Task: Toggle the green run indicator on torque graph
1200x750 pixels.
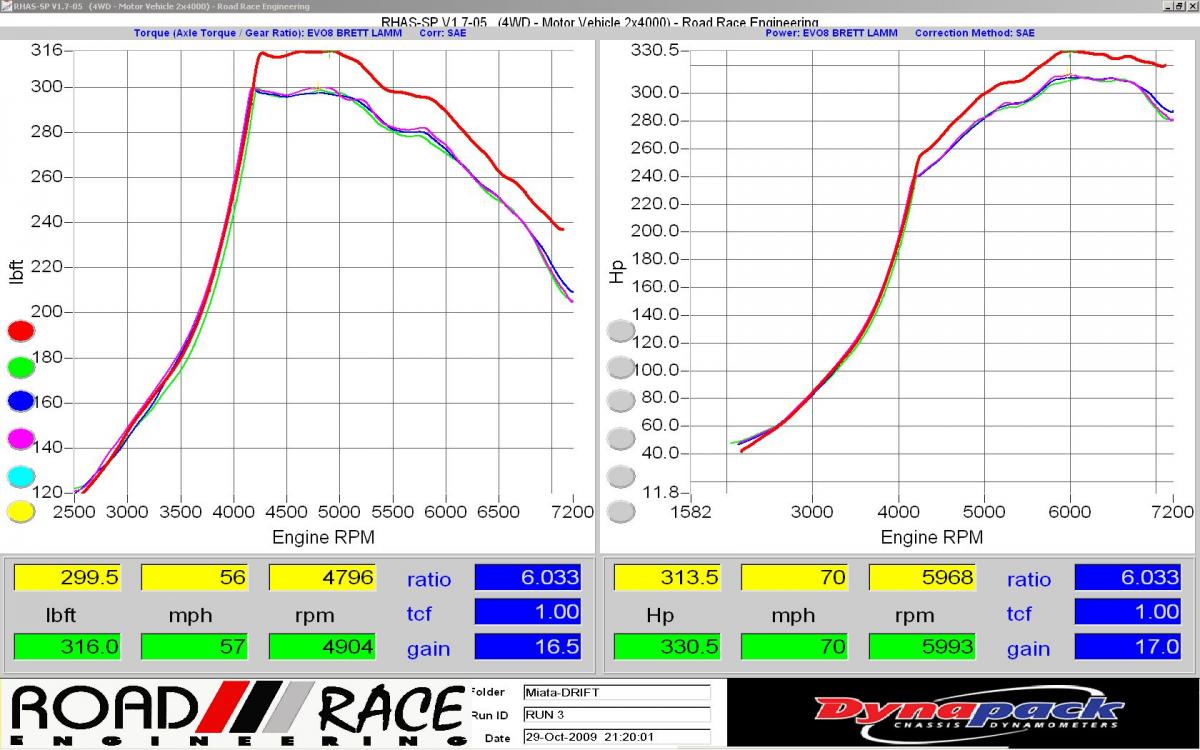Action: (21, 366)
